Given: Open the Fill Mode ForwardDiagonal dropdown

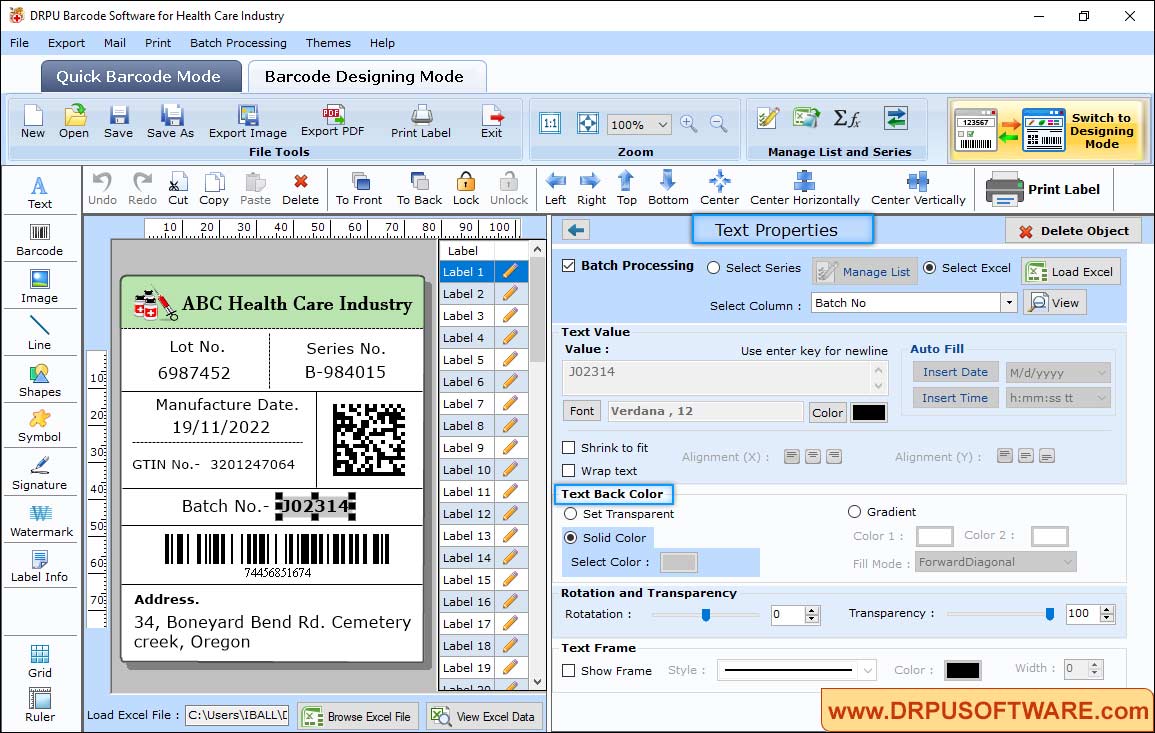Looking at the screenshot, I should pyautogui.click(x=996, y=562).
